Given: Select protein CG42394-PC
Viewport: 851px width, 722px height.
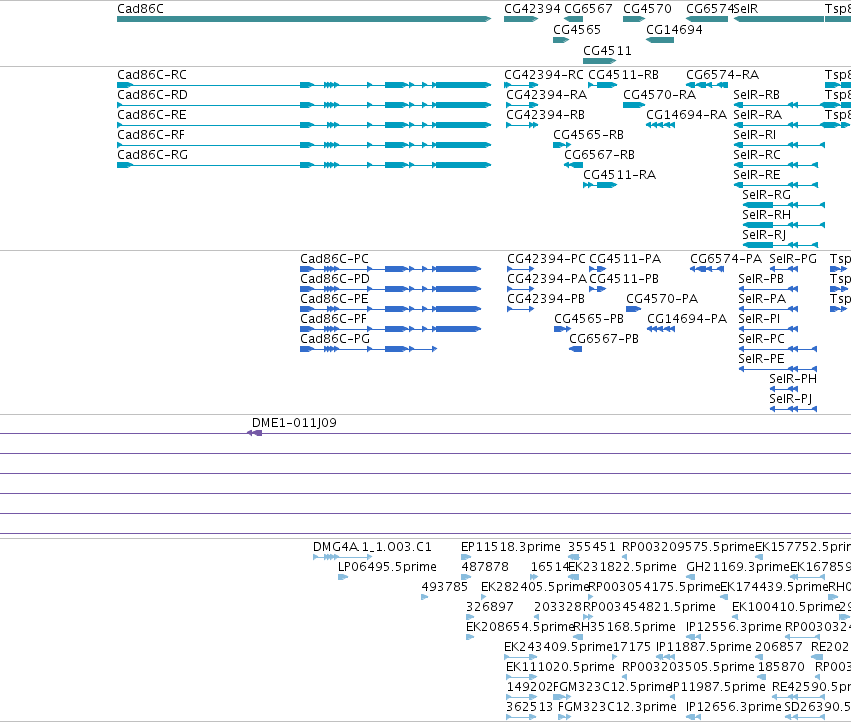Looking at the screenshot, I should tap(520, 269).
